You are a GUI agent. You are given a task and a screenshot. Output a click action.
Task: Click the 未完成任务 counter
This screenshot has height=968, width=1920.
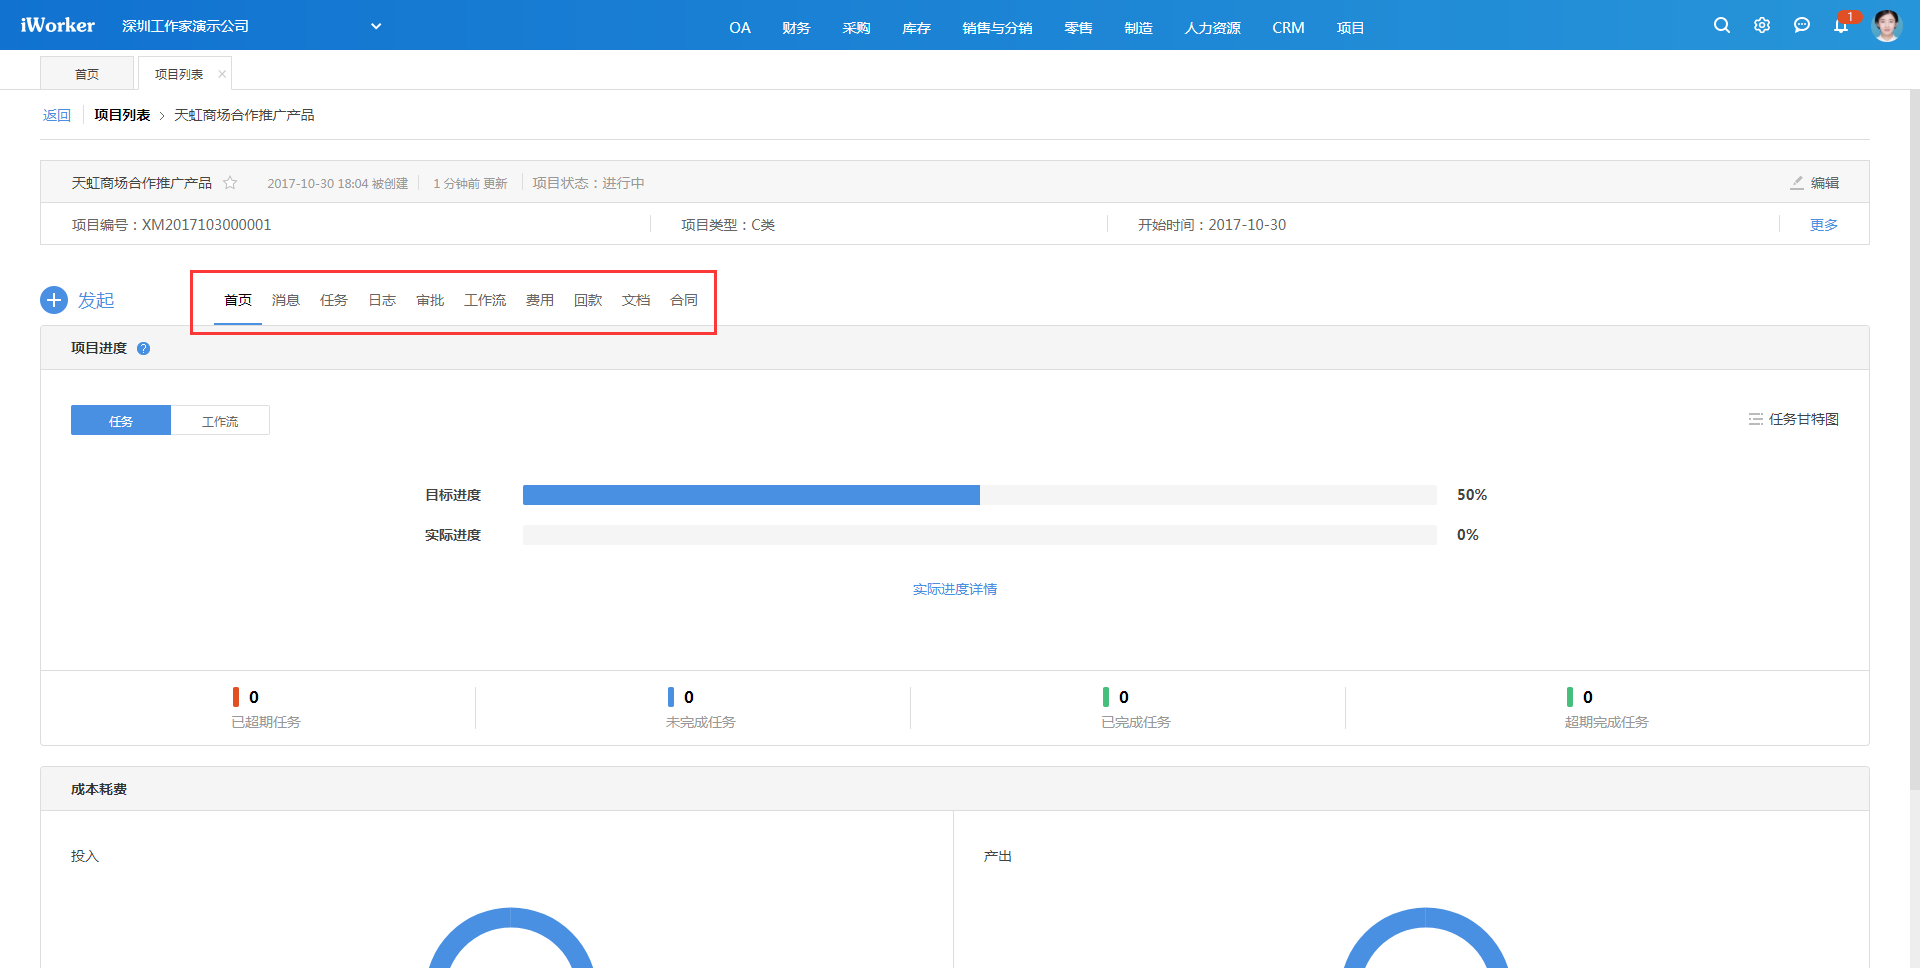pyautogui.click(x=701, y=708)
